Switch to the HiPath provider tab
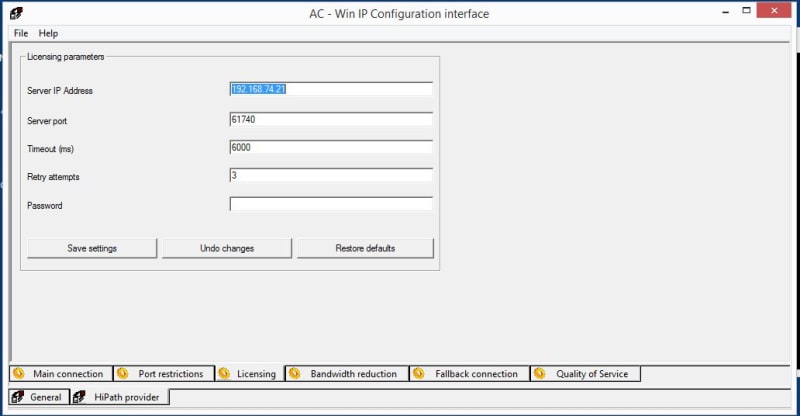The height and width of the screenshot is (416, 800). [119, 397]
